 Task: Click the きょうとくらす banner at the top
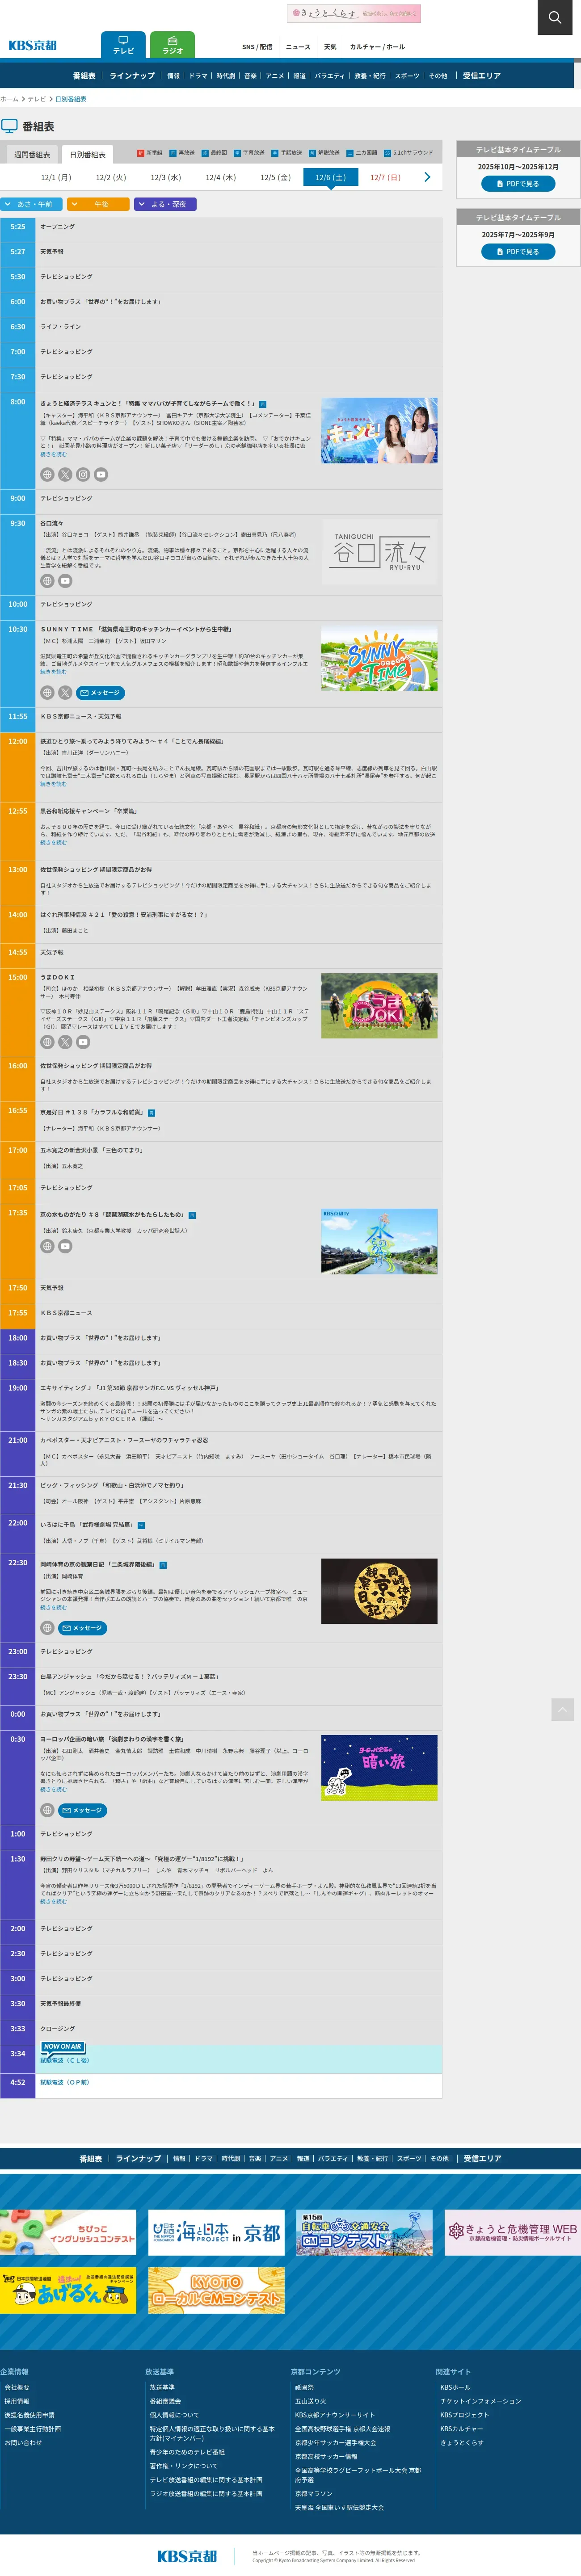click(x=354, y=13)
